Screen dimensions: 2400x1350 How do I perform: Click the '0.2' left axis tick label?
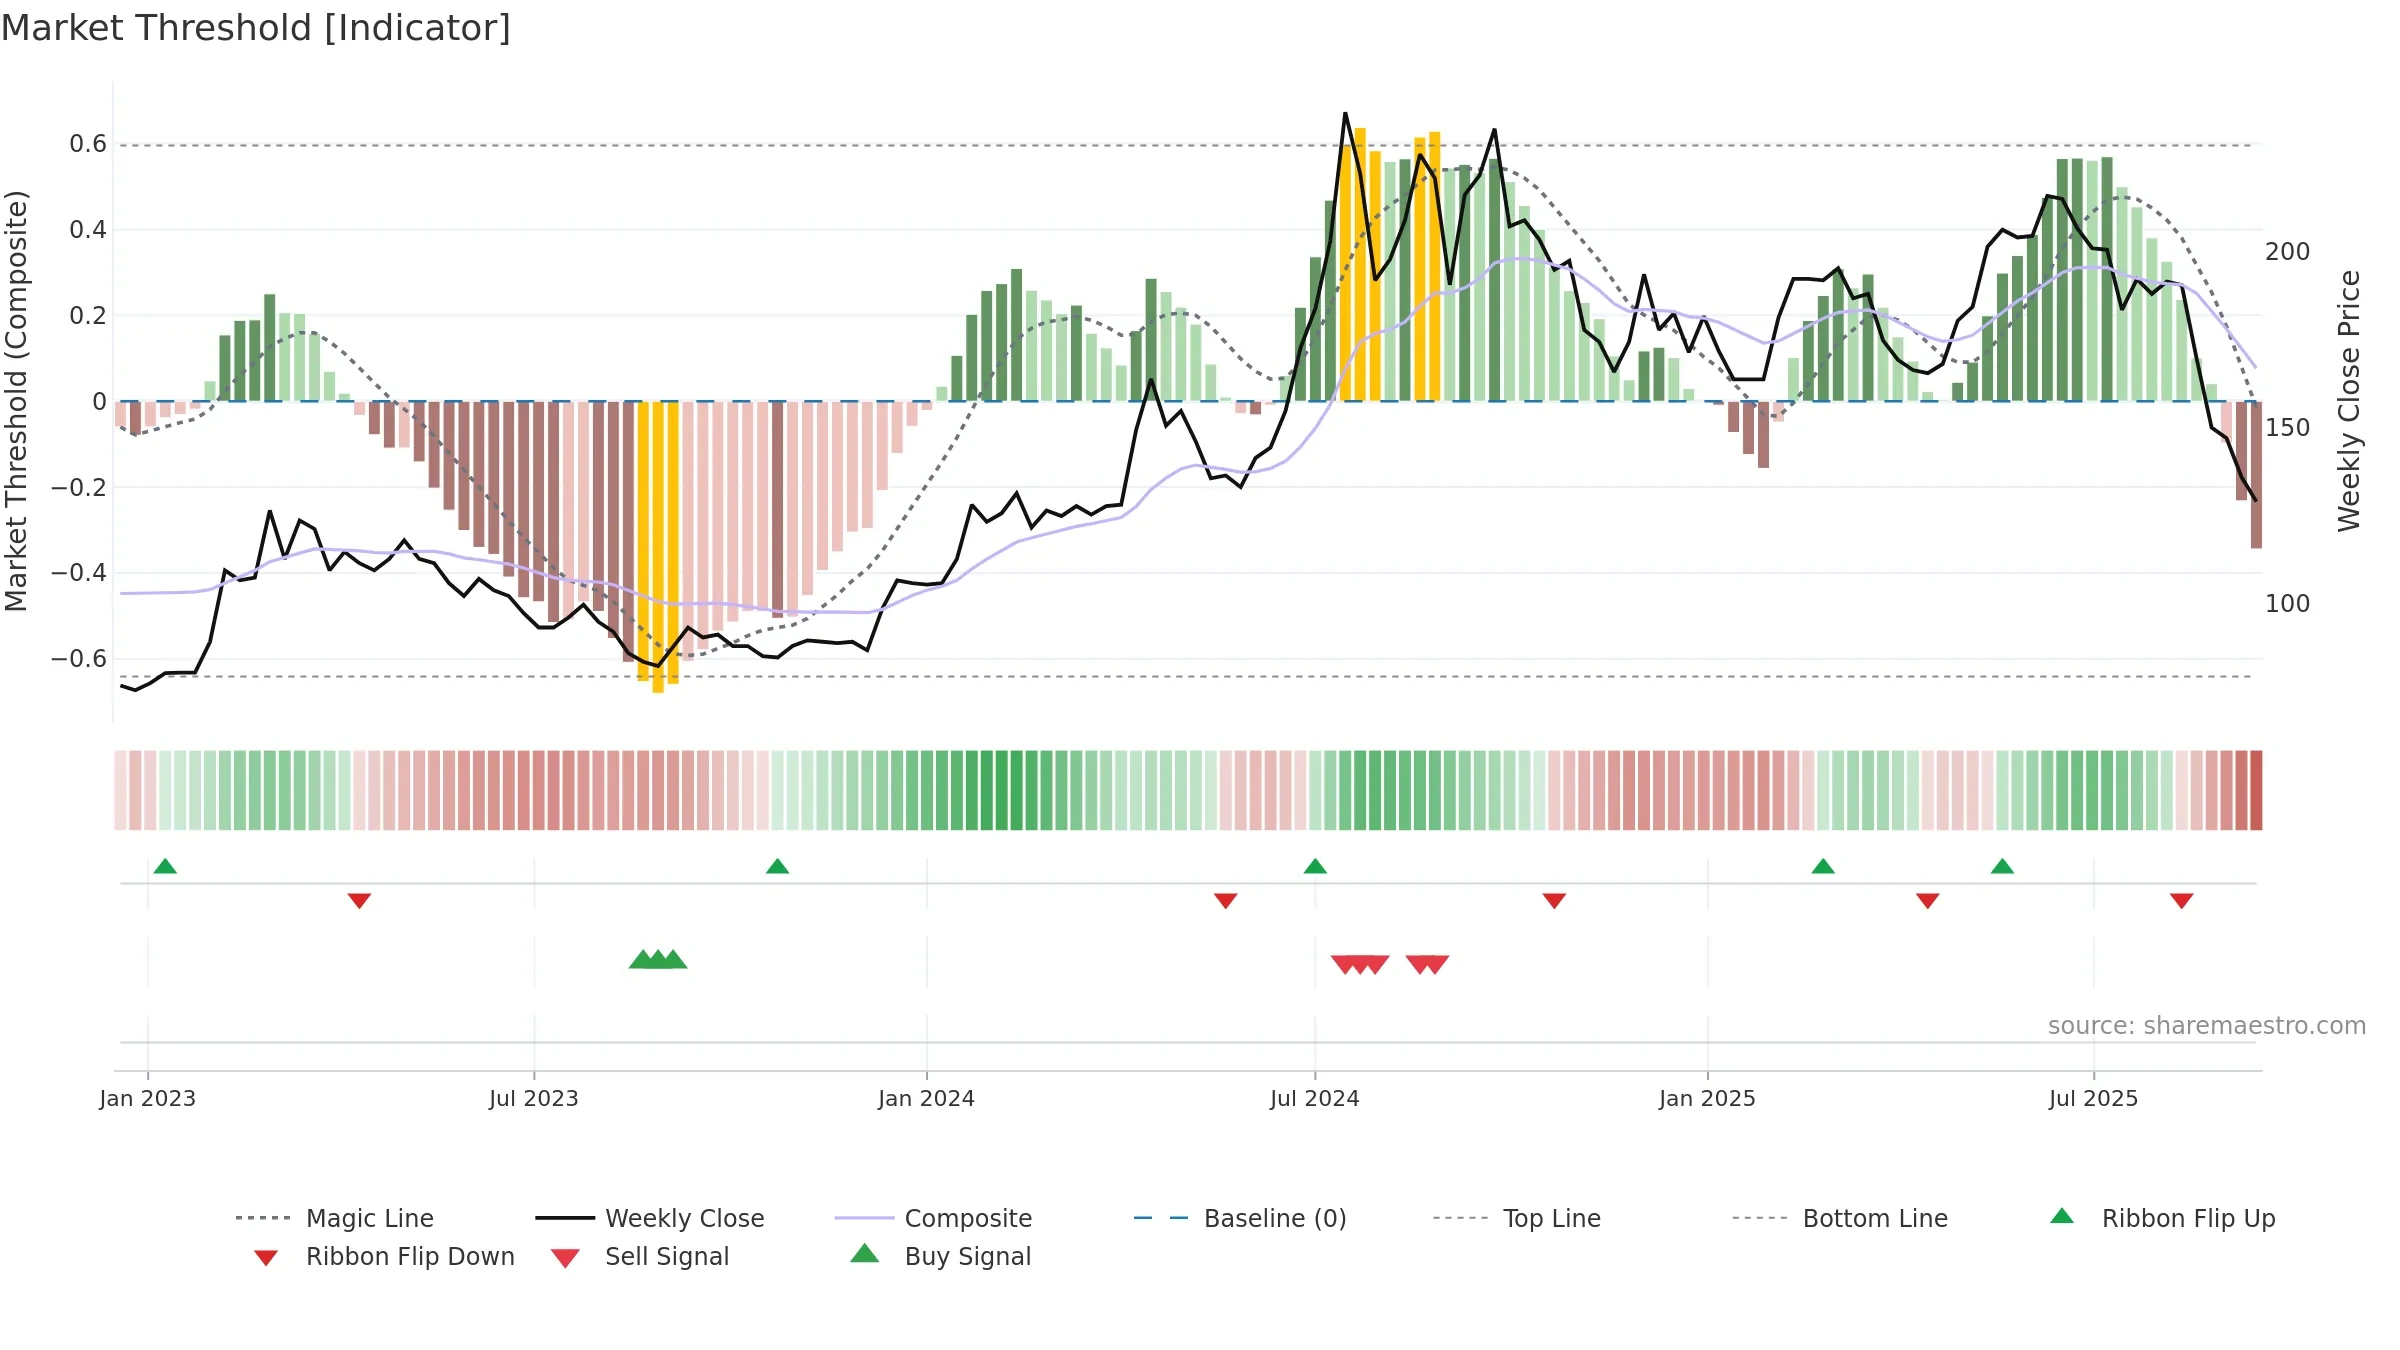pyautogui.click(x=88, y=316)
